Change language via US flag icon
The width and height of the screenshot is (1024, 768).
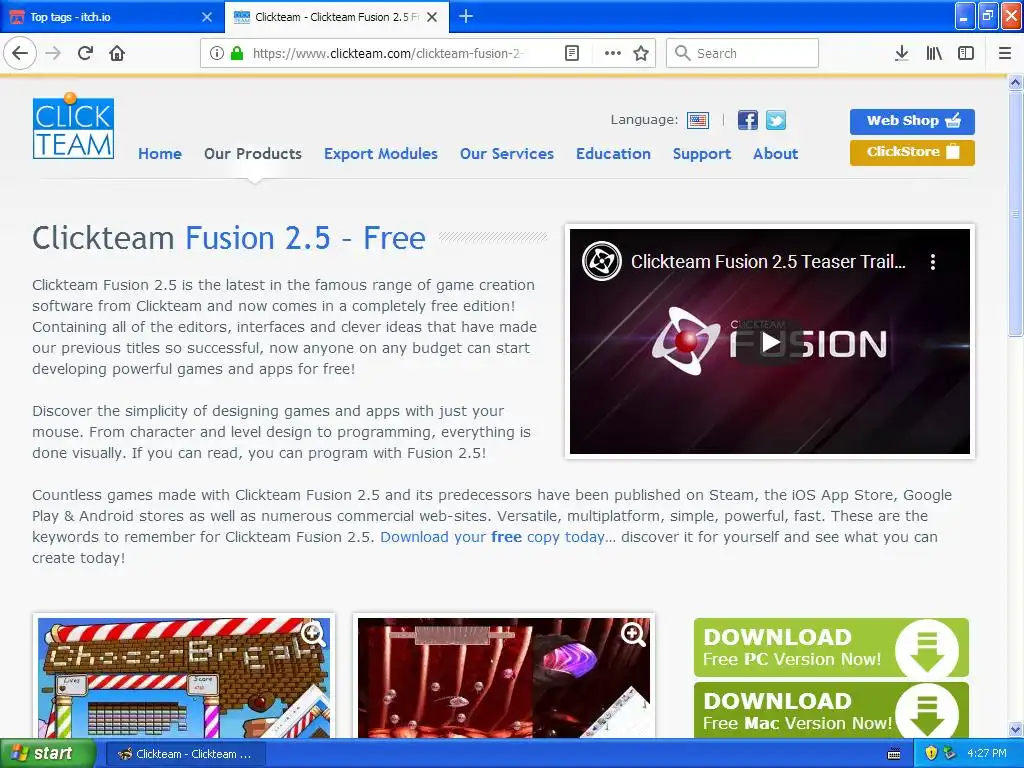[x=697, y=120]
